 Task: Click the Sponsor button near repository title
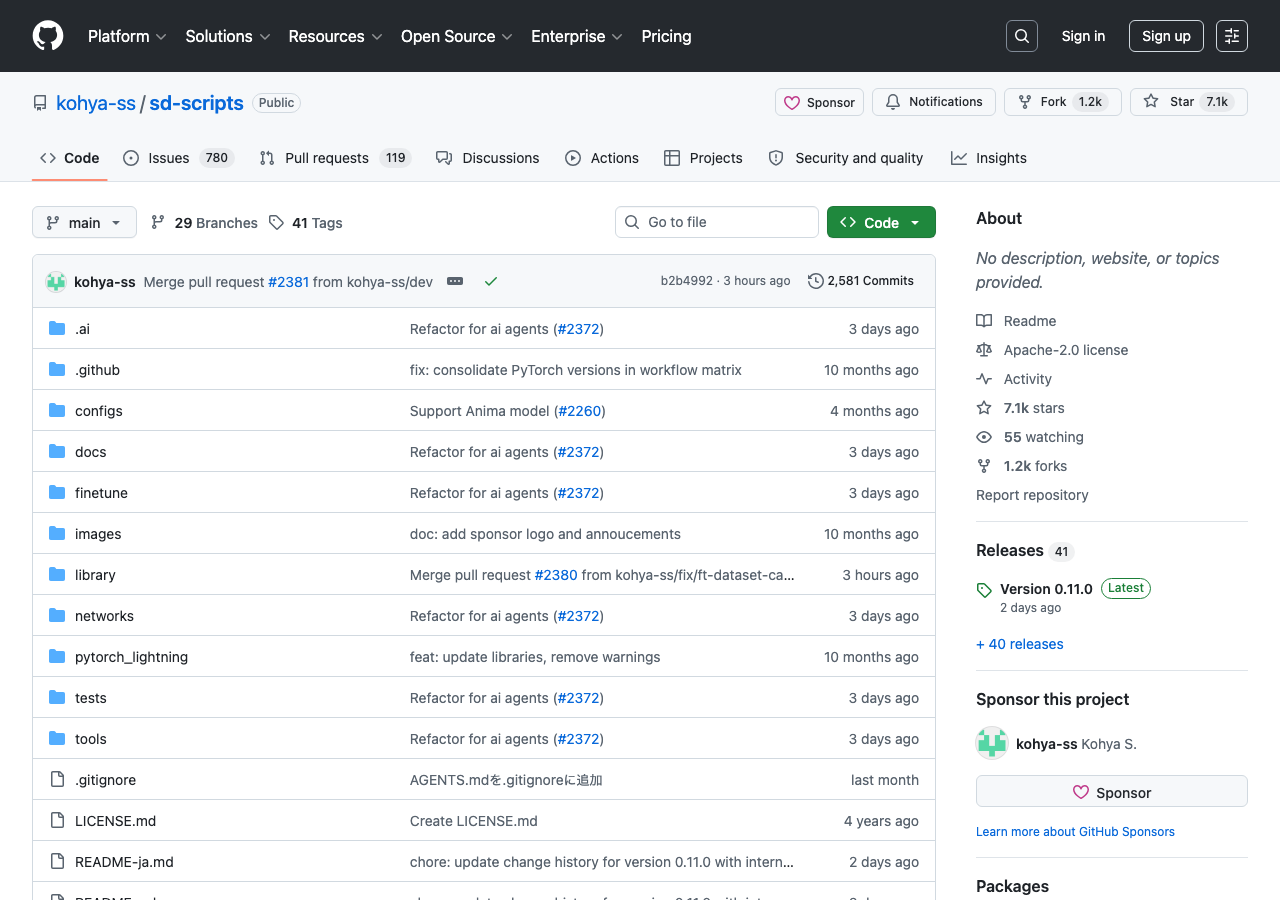[819, 102]
